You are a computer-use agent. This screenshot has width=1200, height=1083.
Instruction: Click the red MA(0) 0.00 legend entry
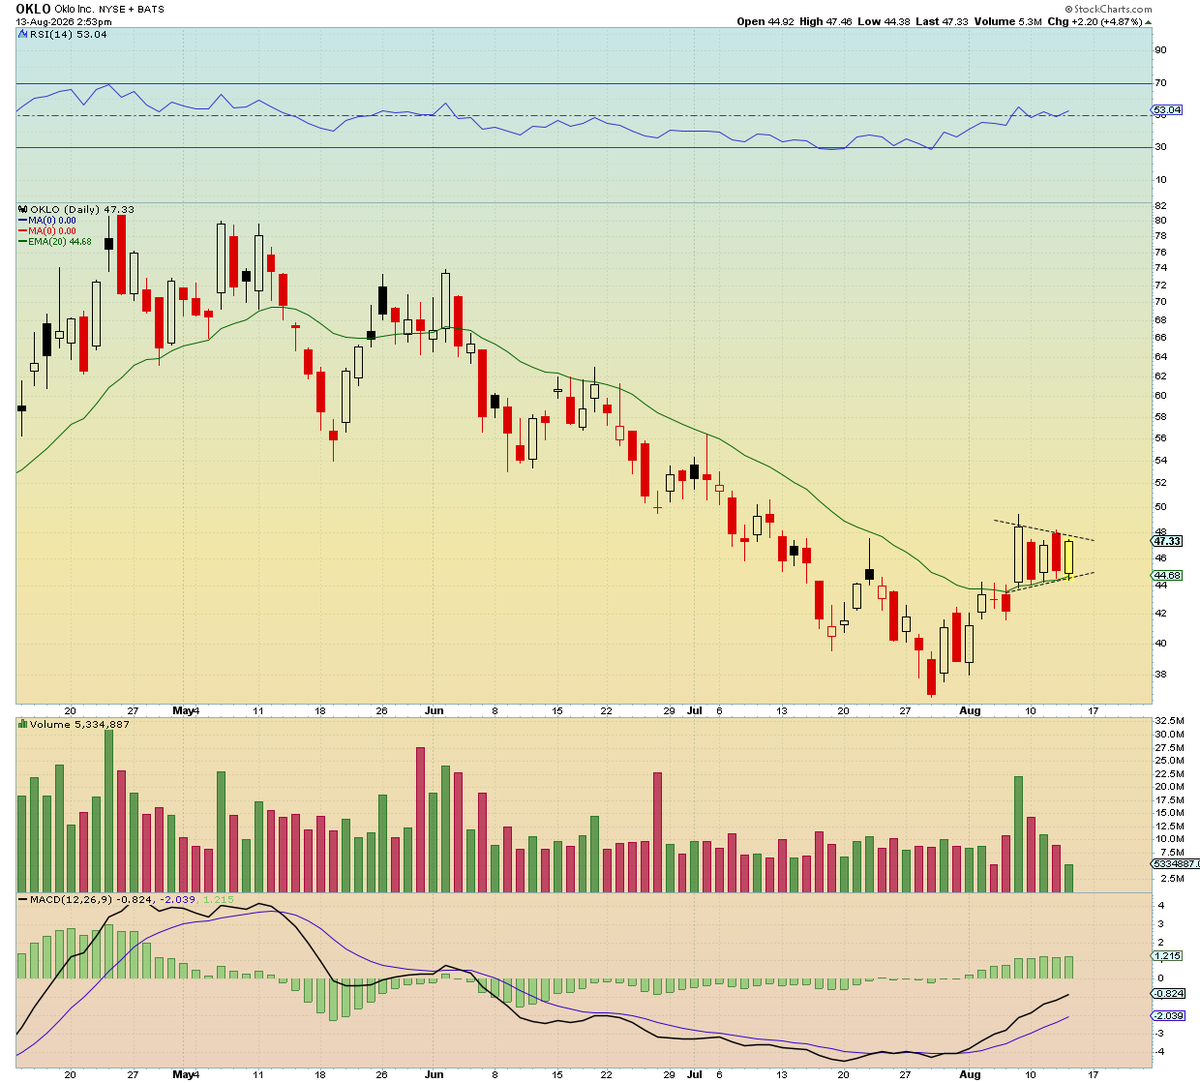click(52, 231)
